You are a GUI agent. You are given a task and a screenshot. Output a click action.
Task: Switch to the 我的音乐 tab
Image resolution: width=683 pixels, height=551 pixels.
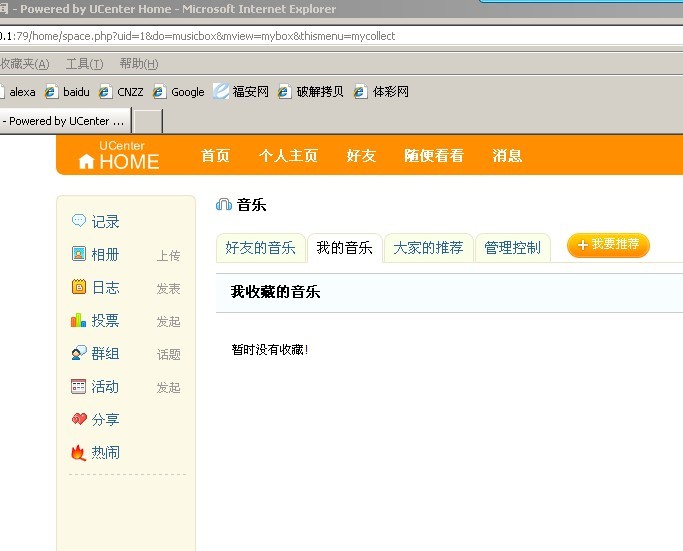pyautogui.click(x=345, y=248)
